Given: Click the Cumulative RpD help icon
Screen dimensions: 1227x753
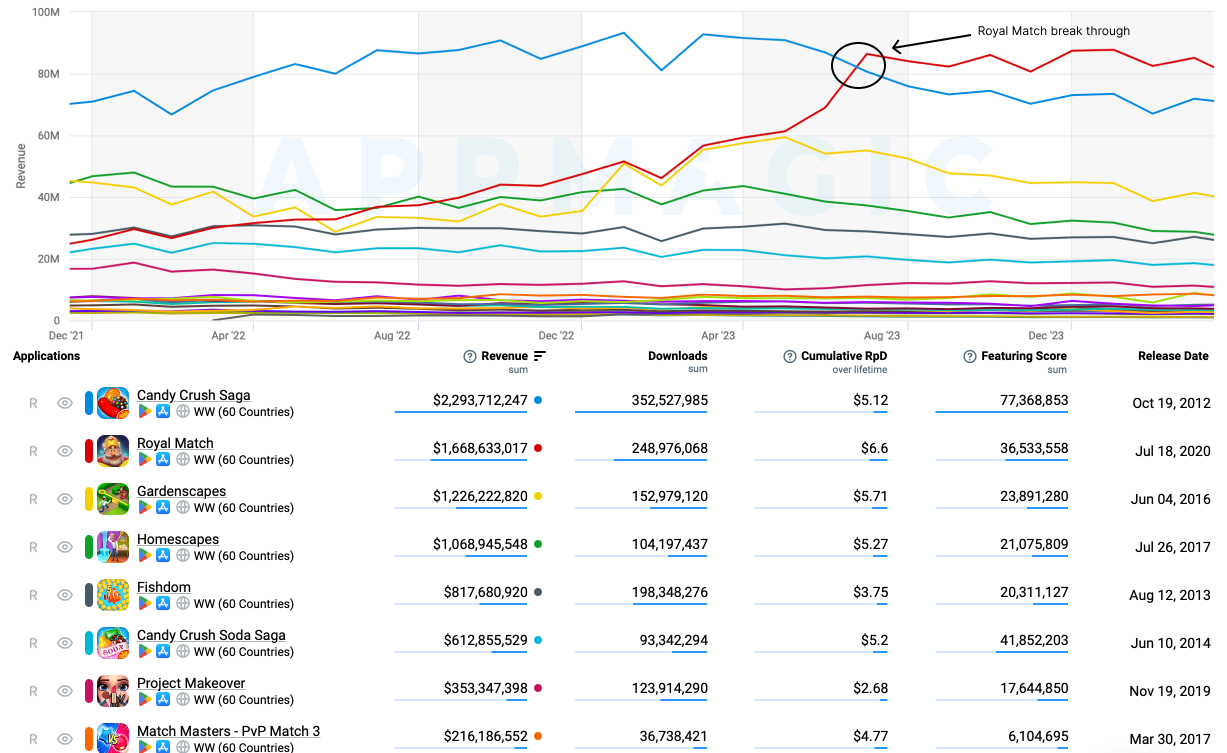Looking at the screenshot, I should tap(790, 356).
